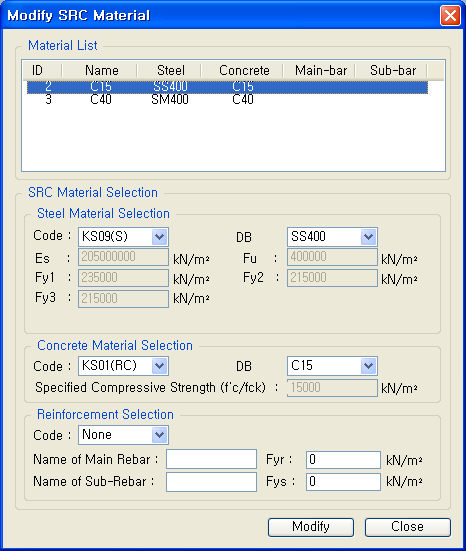Focus the Name of Main Rebar field
The width and height of the screenshot is (466, 551).
pos(211,459)
